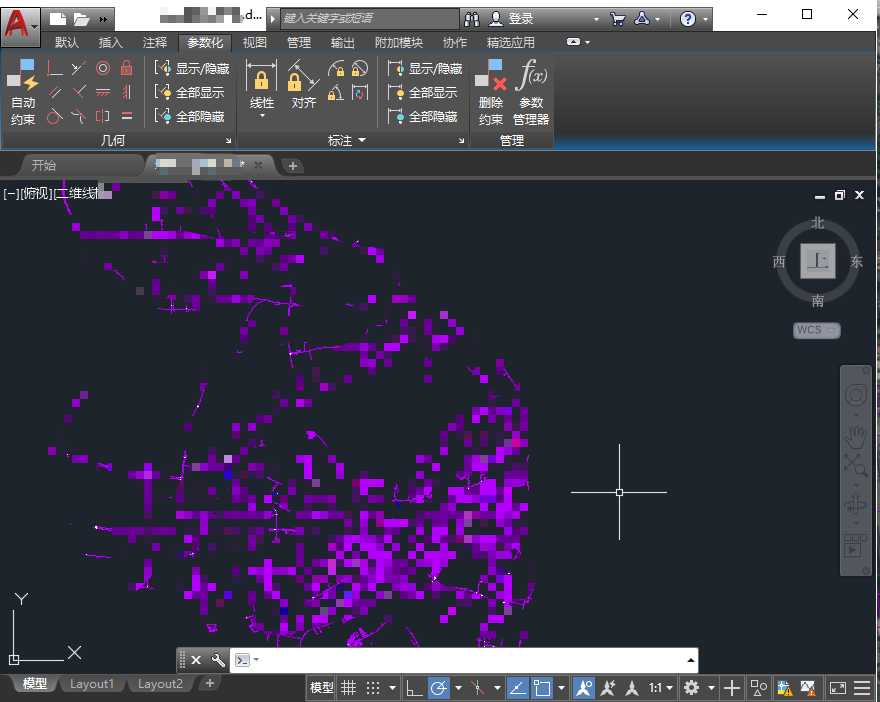
Task: Select the Parallel geometric constraint icon
Action: [54, 92]
